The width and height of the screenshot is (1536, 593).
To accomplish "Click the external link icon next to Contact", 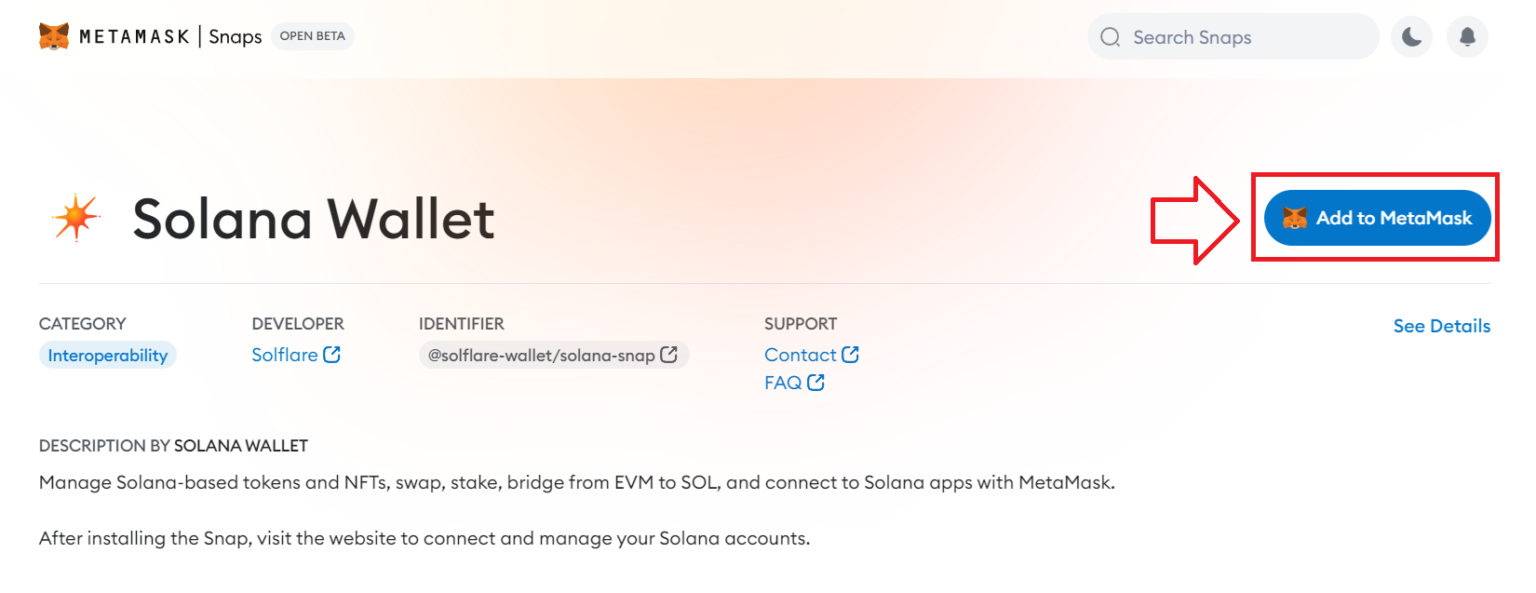I will point(852,354).
